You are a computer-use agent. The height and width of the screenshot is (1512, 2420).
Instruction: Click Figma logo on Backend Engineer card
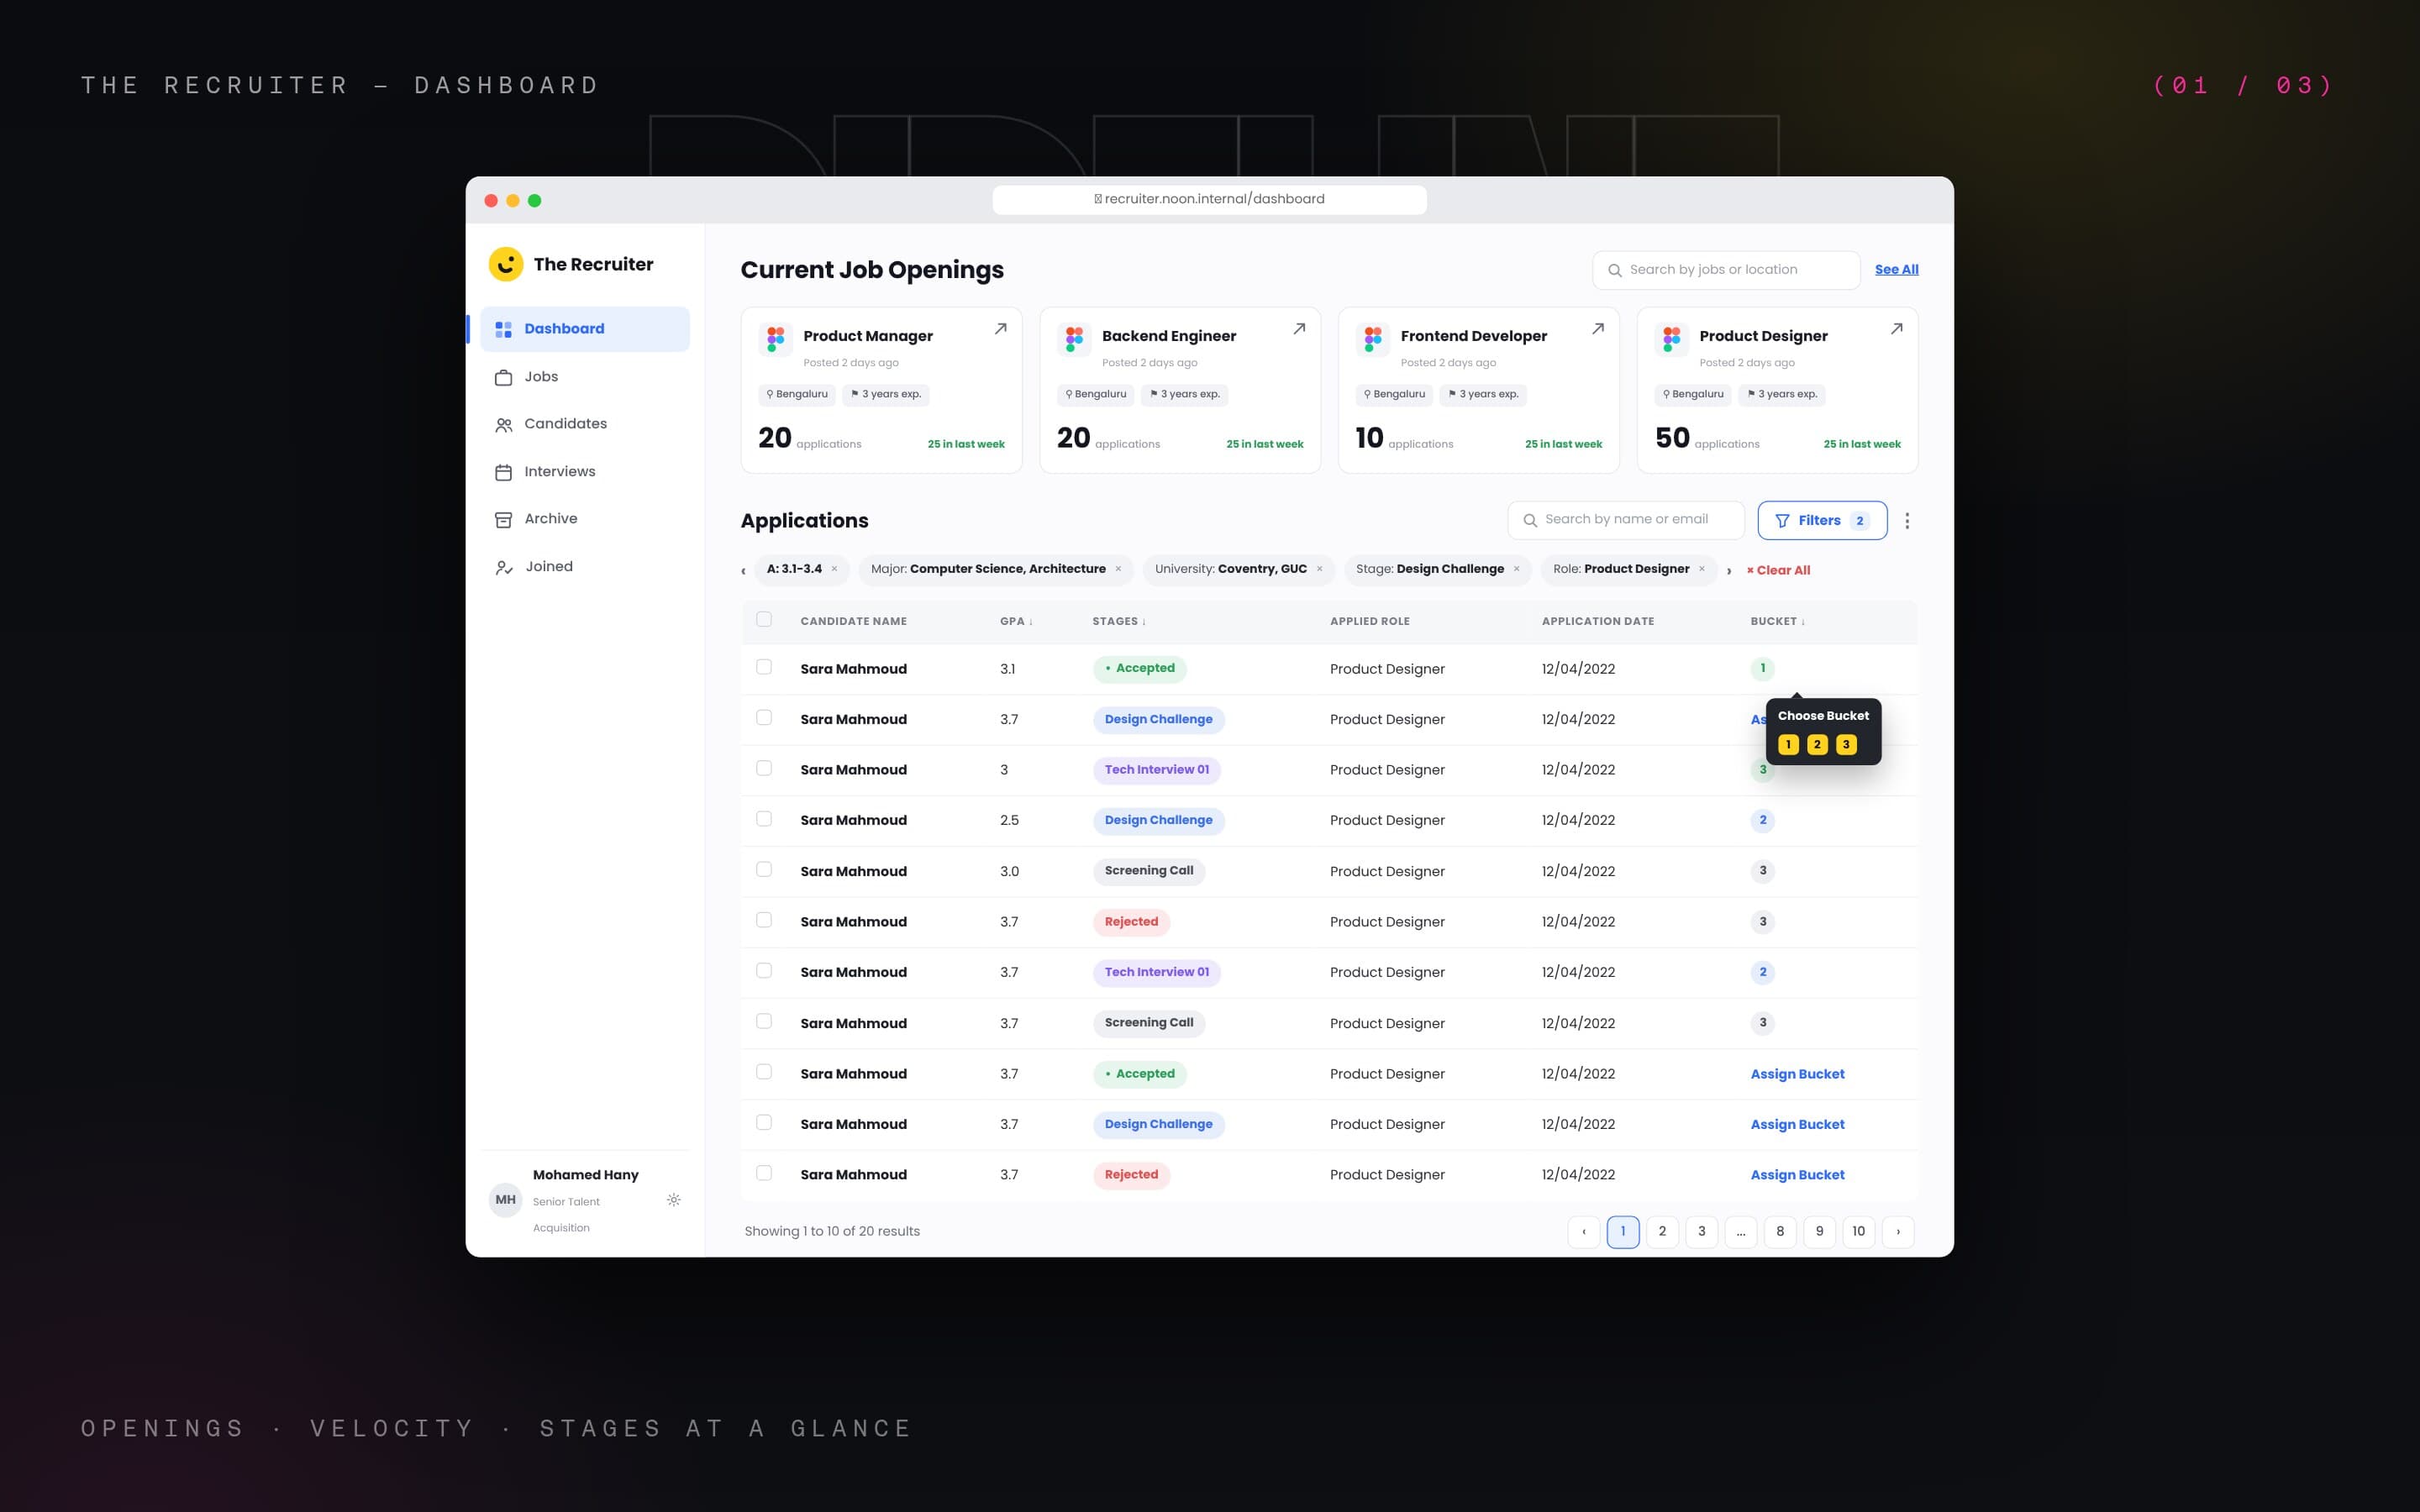(1074, 340)
